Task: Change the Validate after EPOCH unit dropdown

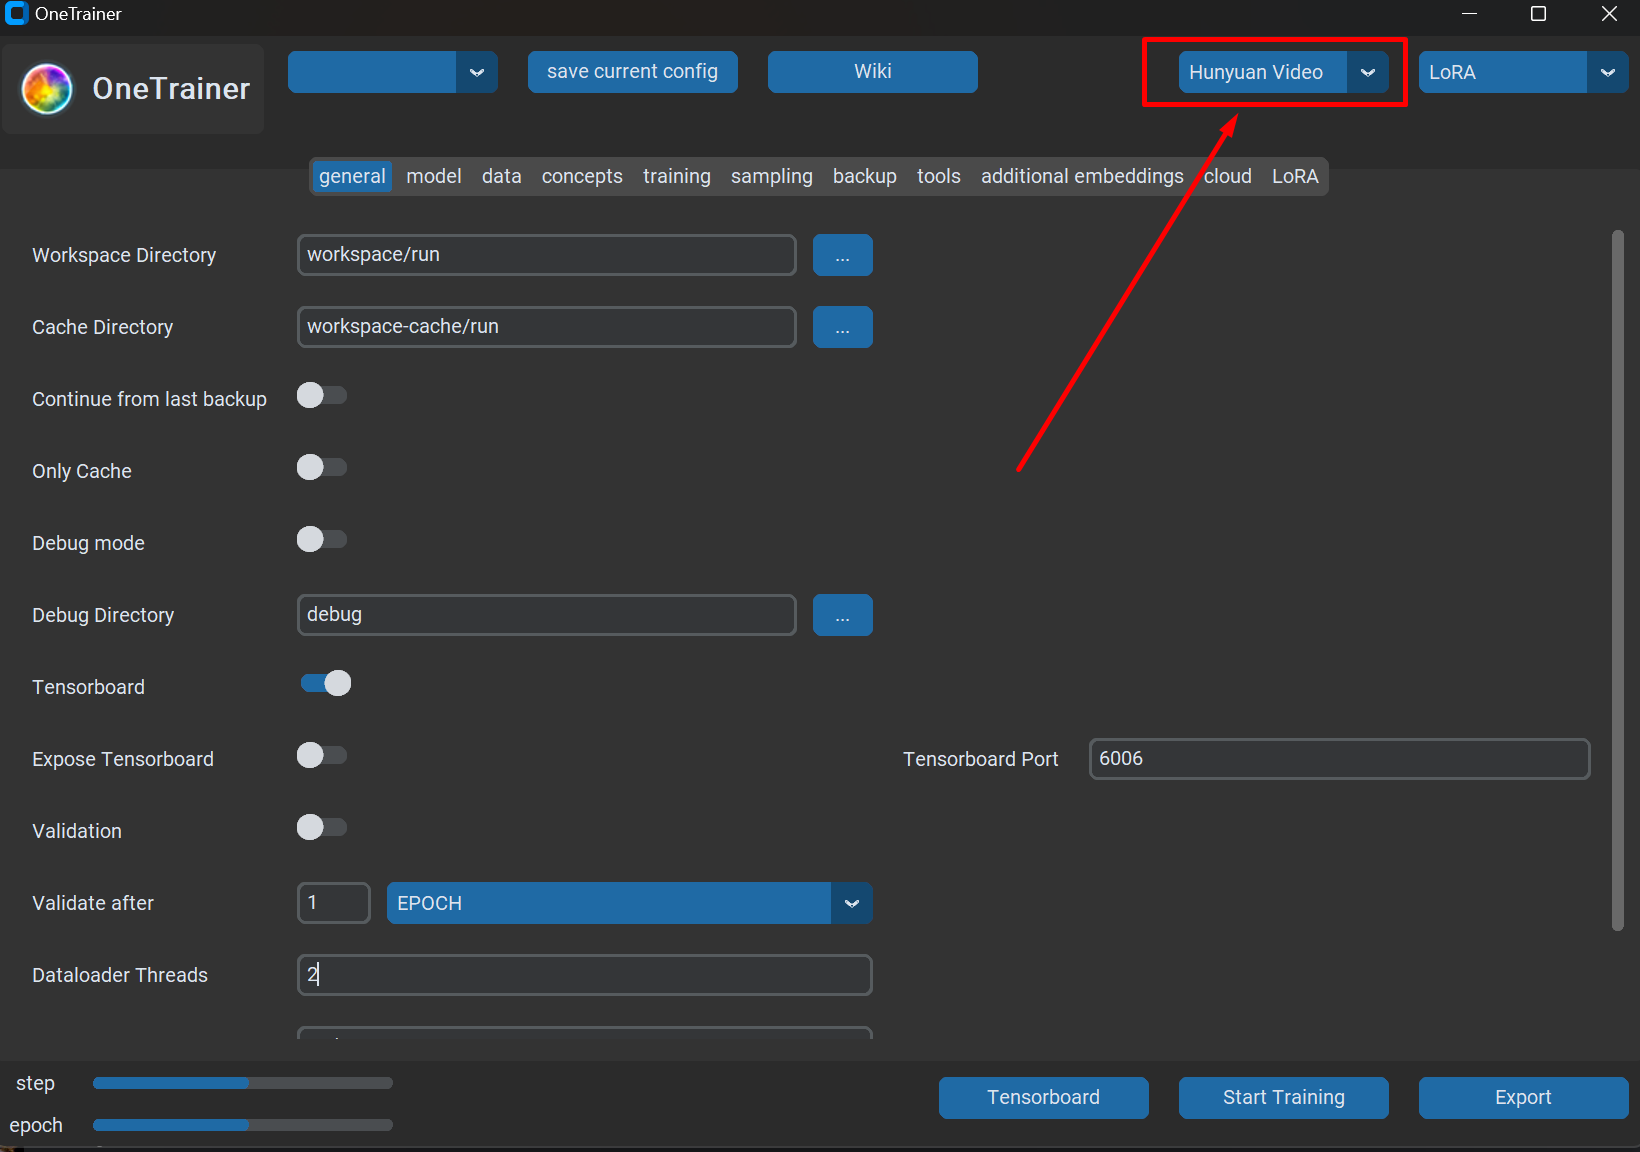Action: tap(851, 903)
